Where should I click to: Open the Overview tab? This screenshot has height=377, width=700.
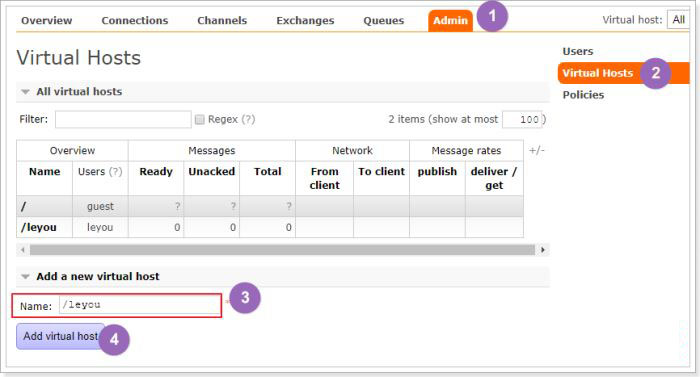[x=46, y=21]
